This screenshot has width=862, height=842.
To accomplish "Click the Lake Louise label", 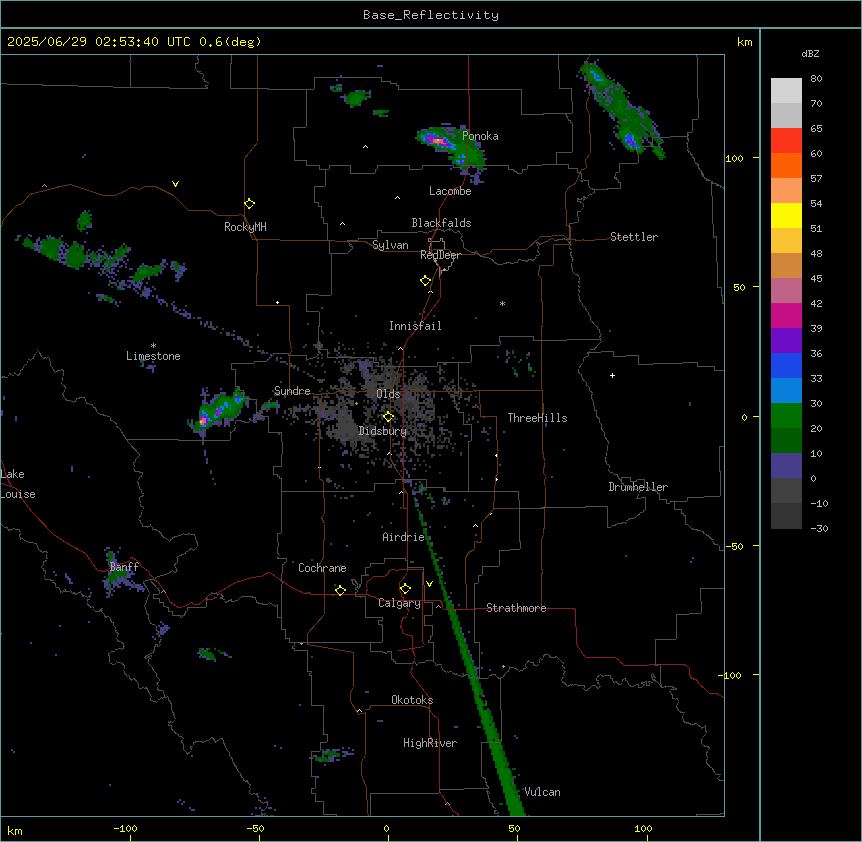I will point(18,484).
